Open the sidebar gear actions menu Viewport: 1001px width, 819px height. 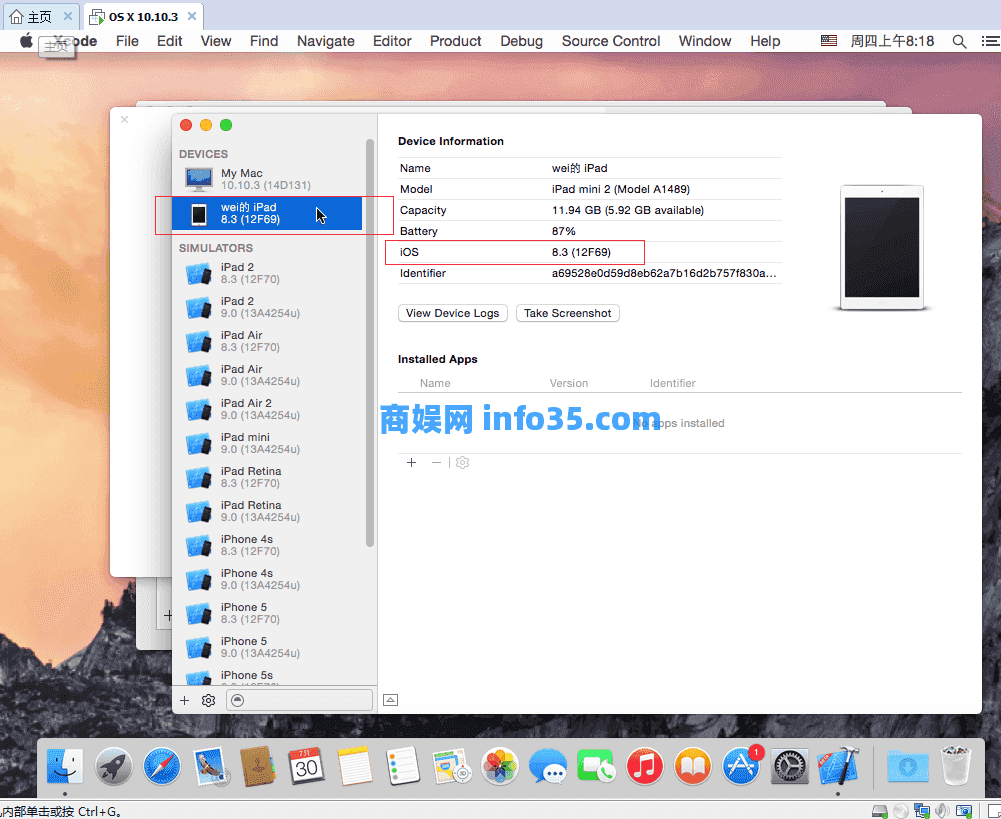click(208, 700)
